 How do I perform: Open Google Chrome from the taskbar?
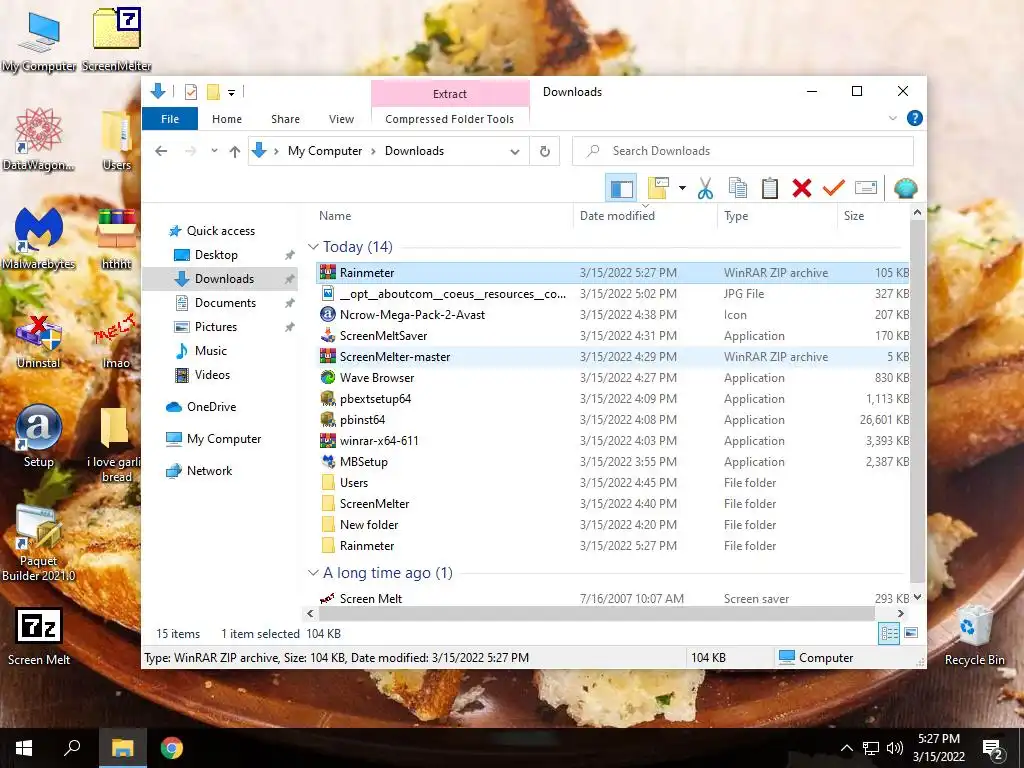tap(172, 748)
